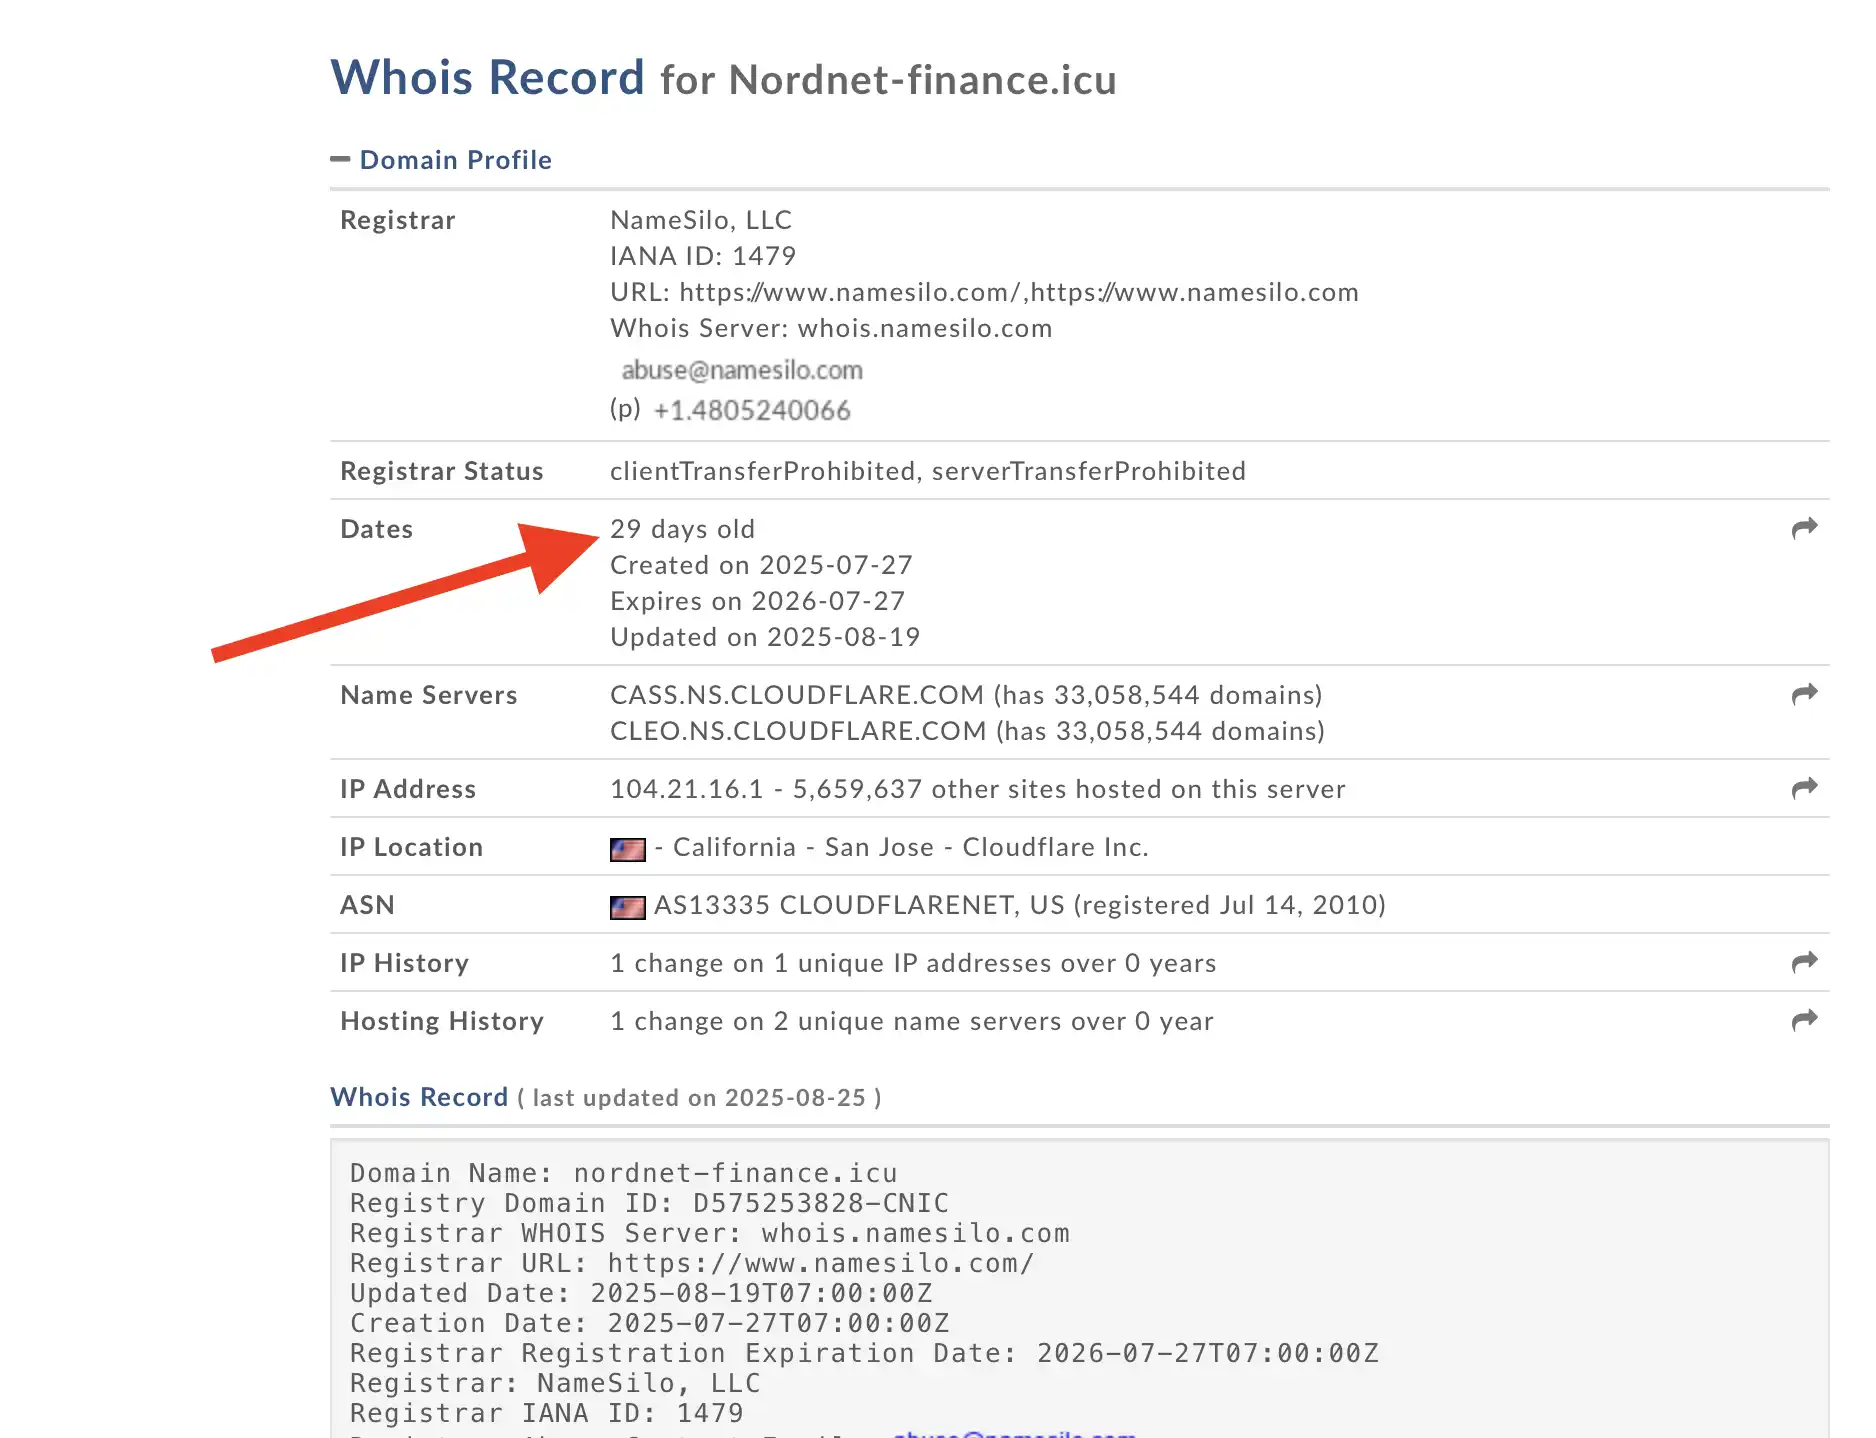Click the IP History value text
The image size is (1876, 1438).
(913, 963)
